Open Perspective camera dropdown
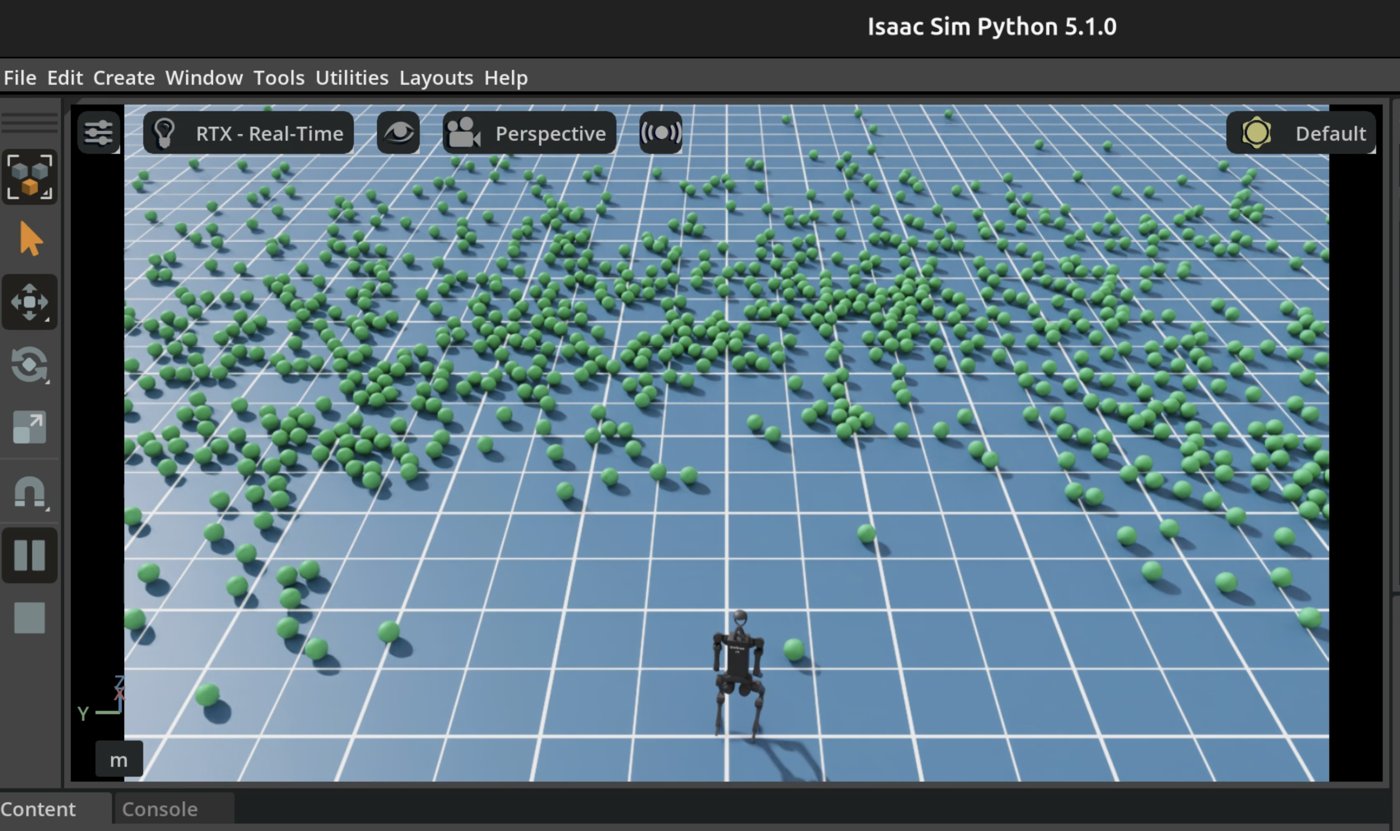The image size is (1400, 831). pyautogui.click(x=529, y=133)
